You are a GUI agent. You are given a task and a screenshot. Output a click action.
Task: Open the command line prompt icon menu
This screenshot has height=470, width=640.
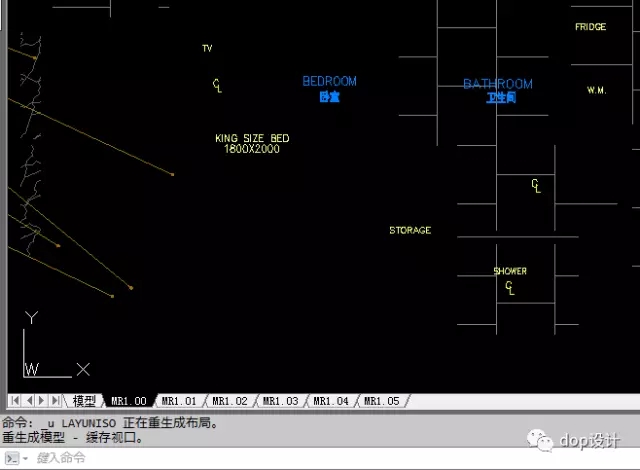pyautogui.click(x=16, y=458)
